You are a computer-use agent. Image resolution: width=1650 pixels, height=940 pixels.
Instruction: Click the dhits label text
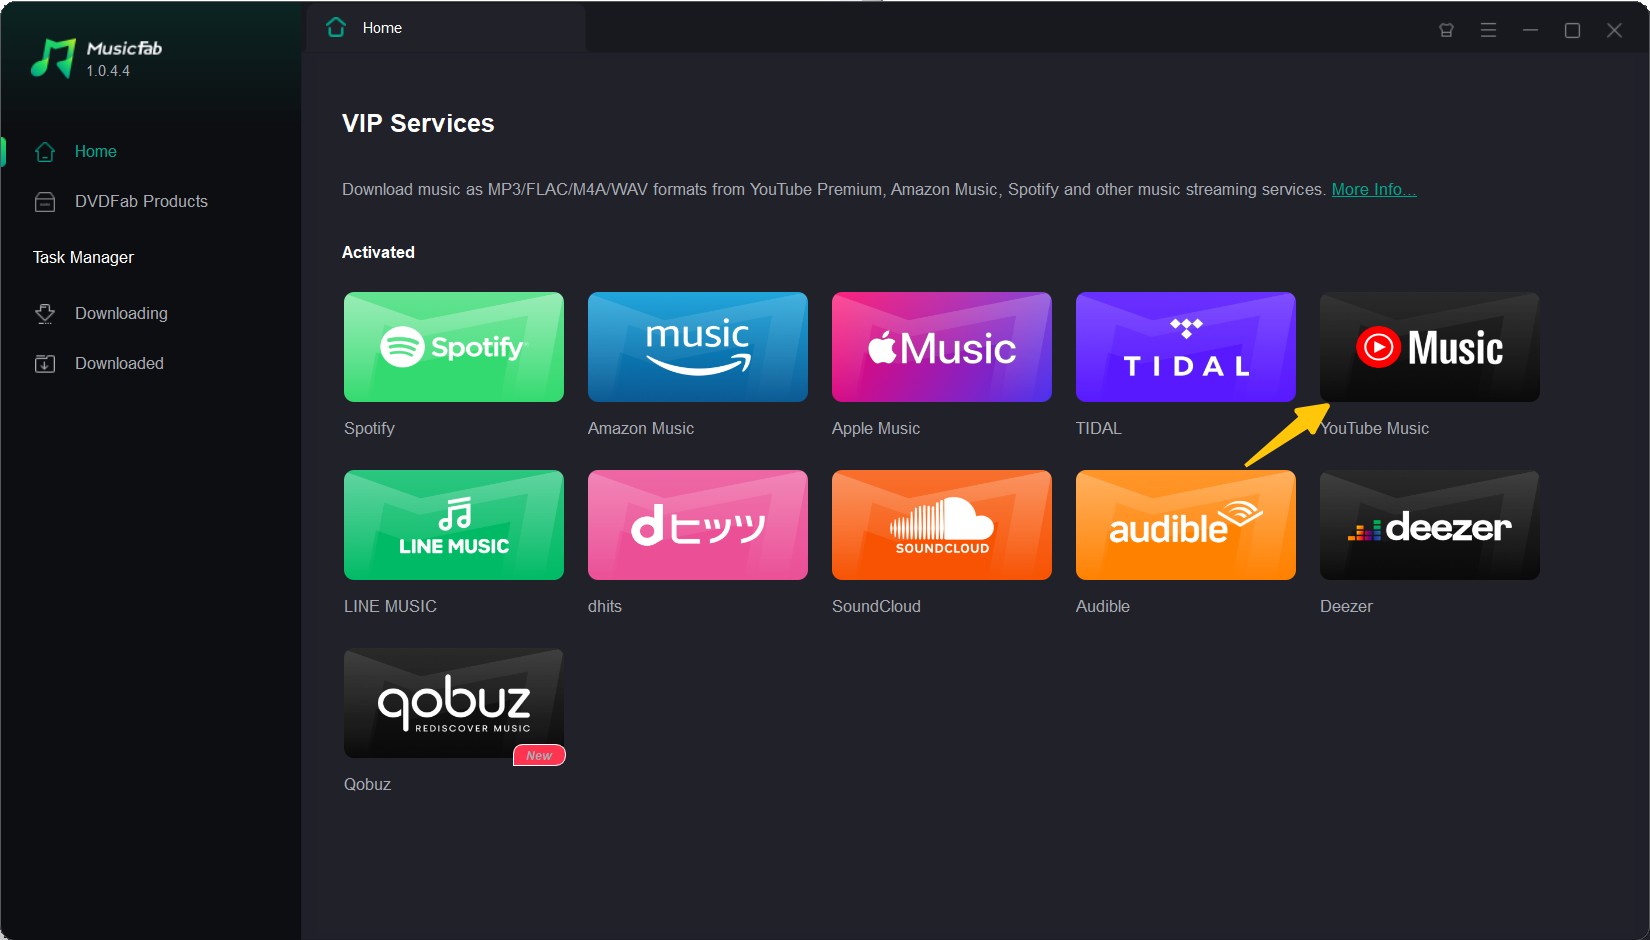605,606
